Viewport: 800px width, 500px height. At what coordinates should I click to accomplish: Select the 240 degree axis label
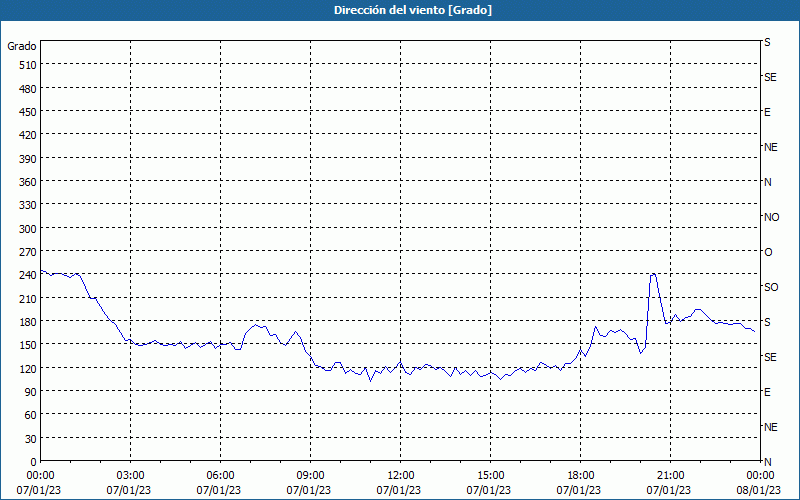[x=28, y=275]
